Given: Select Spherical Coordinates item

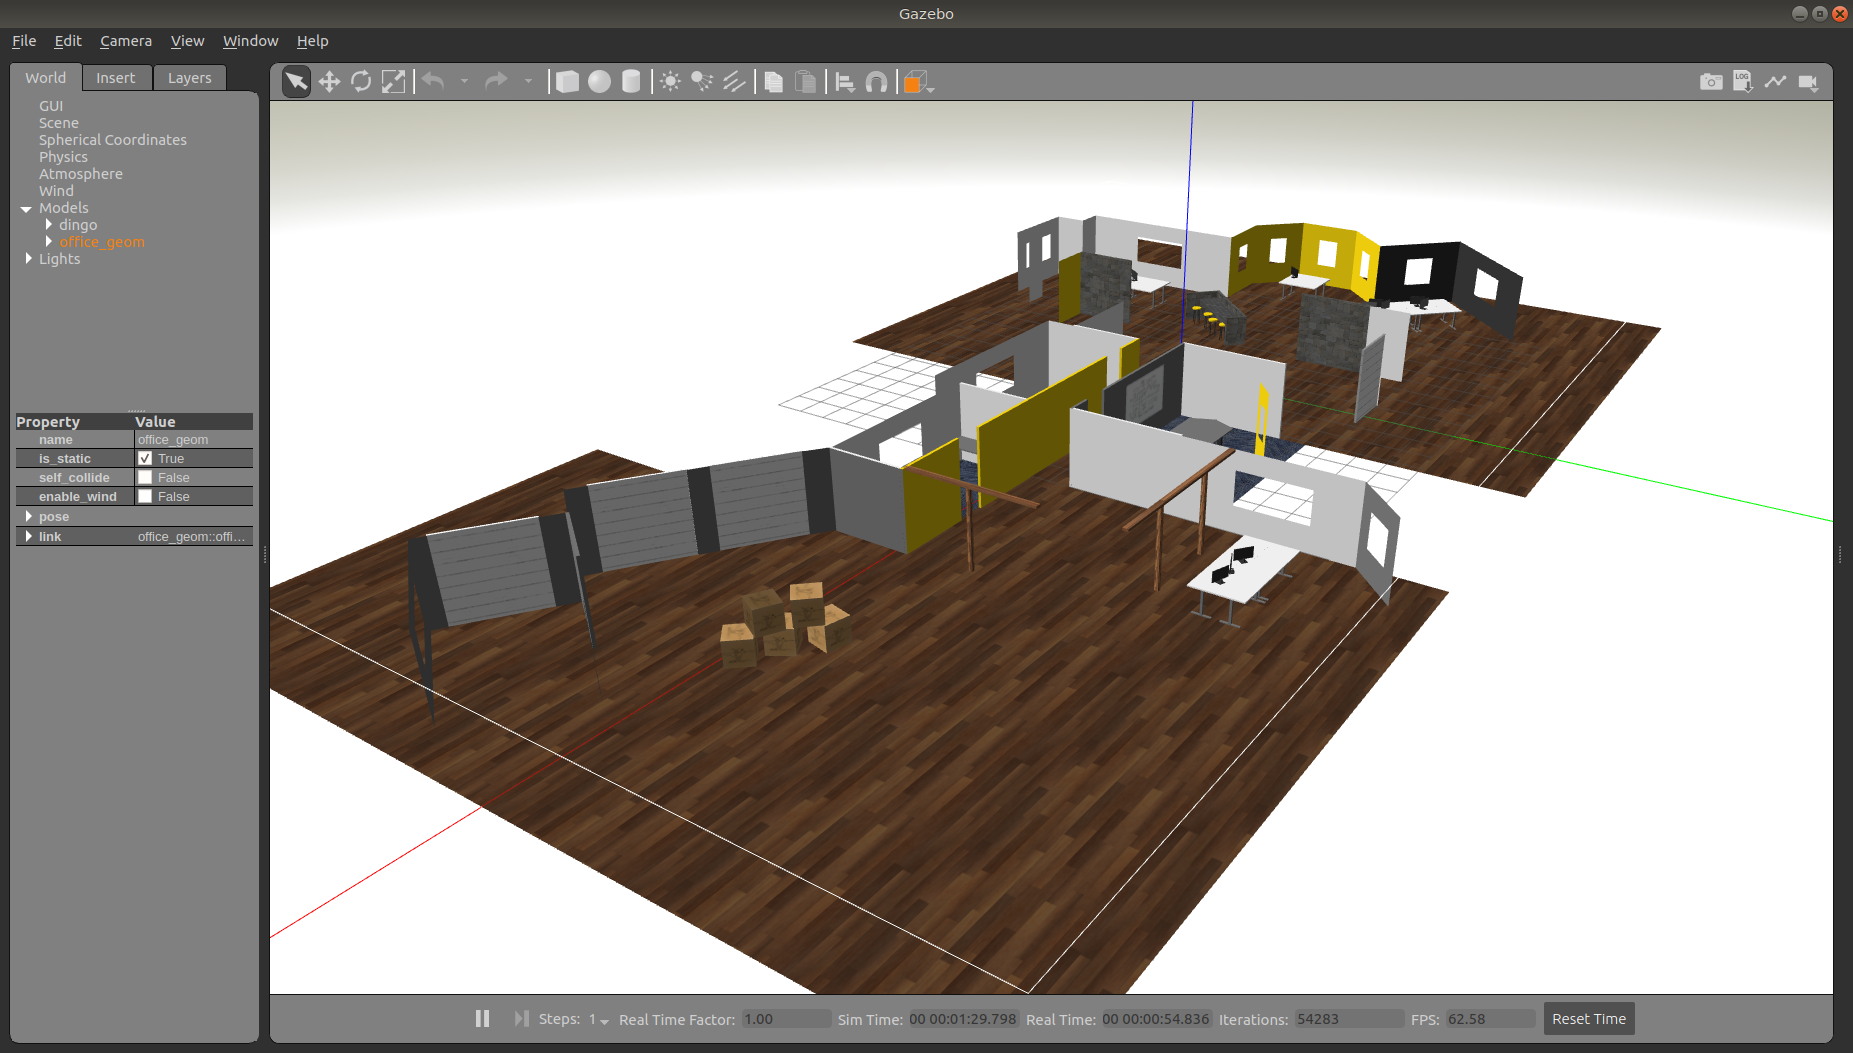Looking at the screenshot, I should pos(113,140).
